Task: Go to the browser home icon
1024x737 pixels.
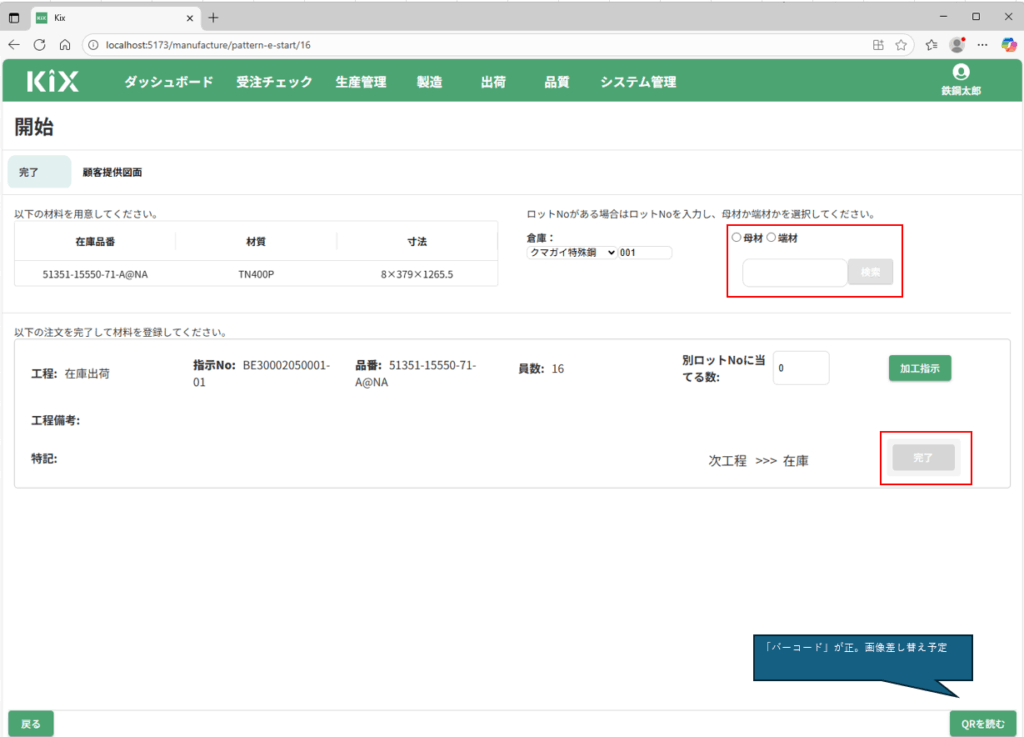Action: click(x=65, y=45)
